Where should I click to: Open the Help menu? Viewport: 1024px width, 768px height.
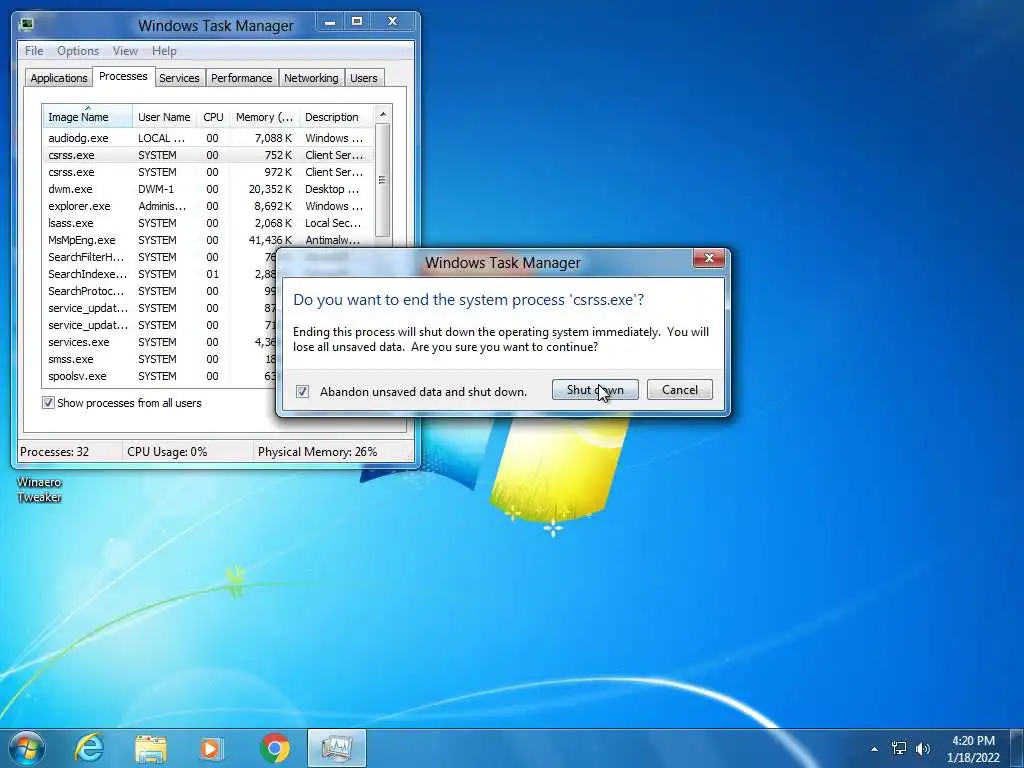[164, 51]
